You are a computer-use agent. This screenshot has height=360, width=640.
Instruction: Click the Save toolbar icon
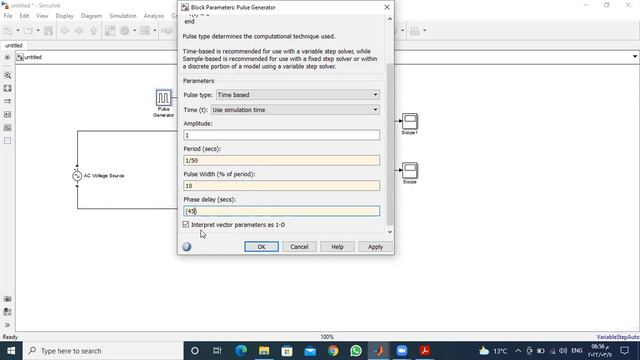coord(49,31)
